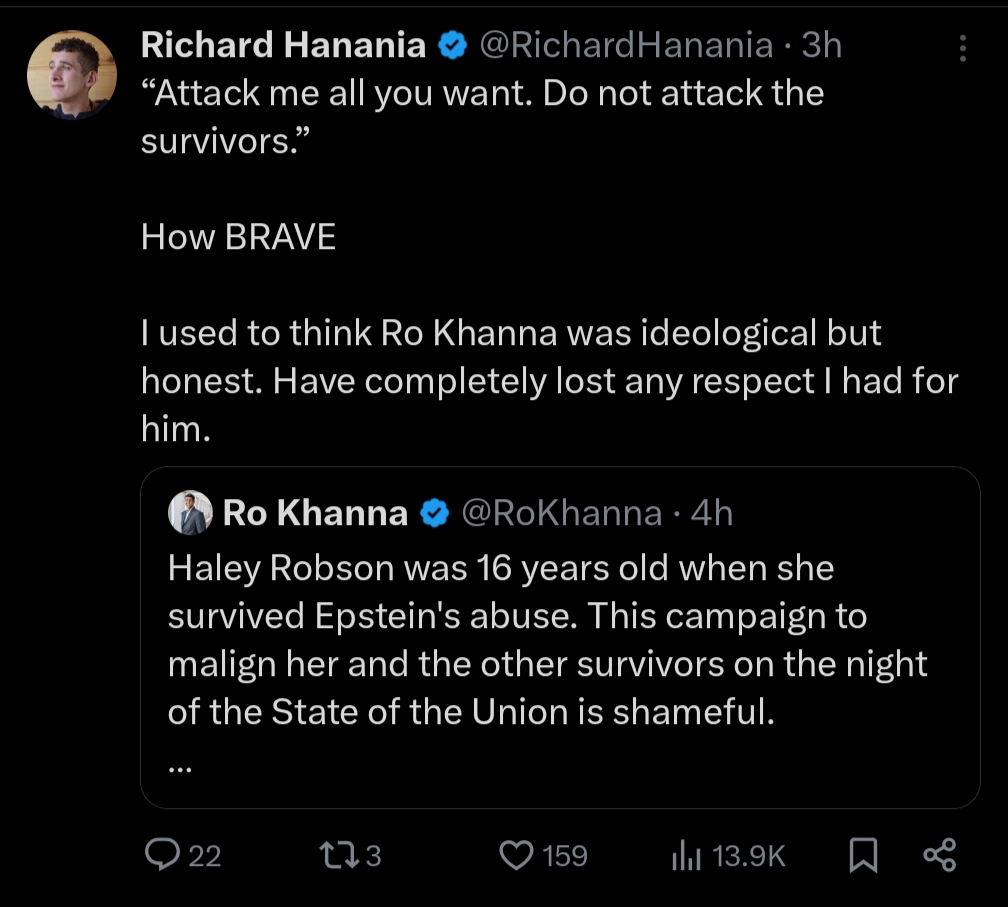Image resolution: width=1008 pixels, height=907 pixels.
Task: Click the reply speech bubble icon
Action: click(x=161, y=855)
